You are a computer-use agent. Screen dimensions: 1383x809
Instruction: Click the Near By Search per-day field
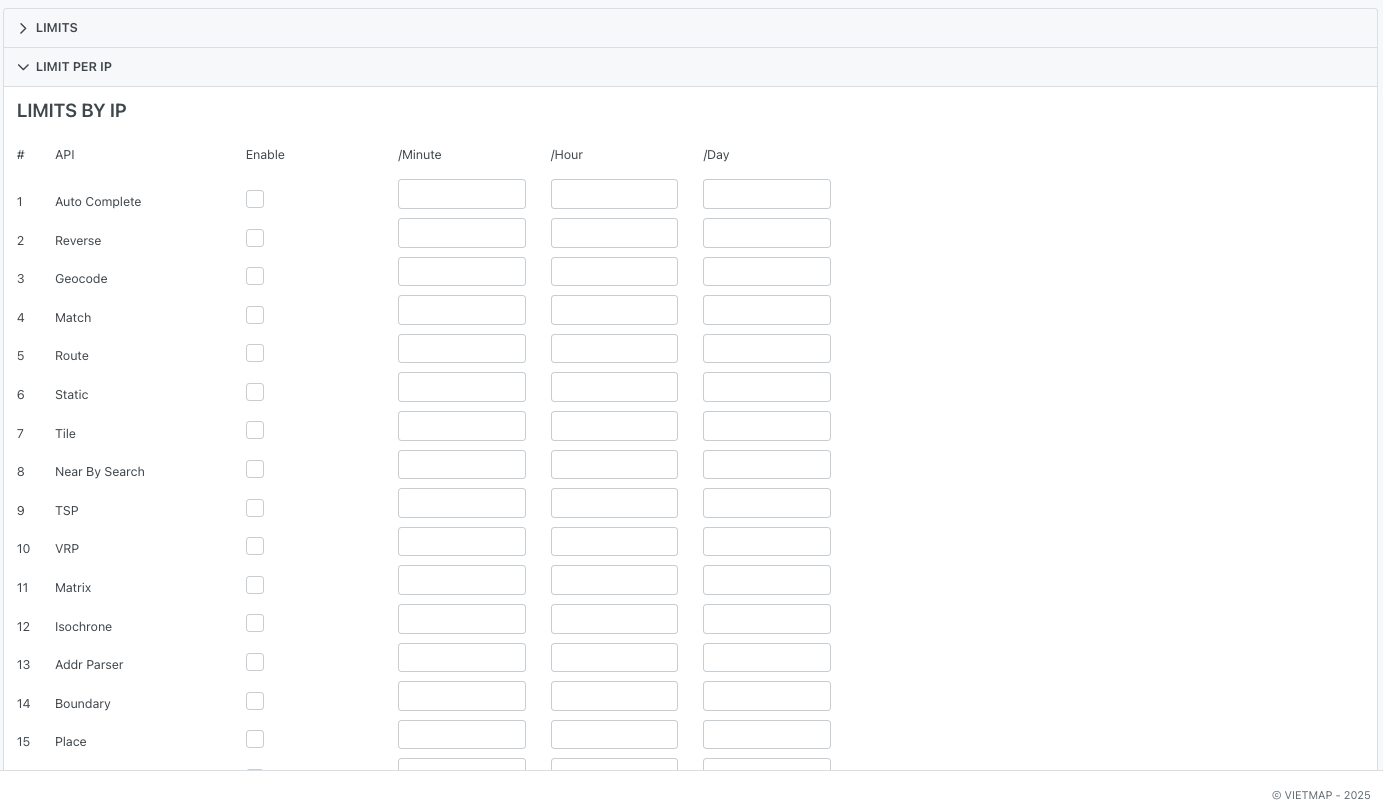[x=766, y=465]
